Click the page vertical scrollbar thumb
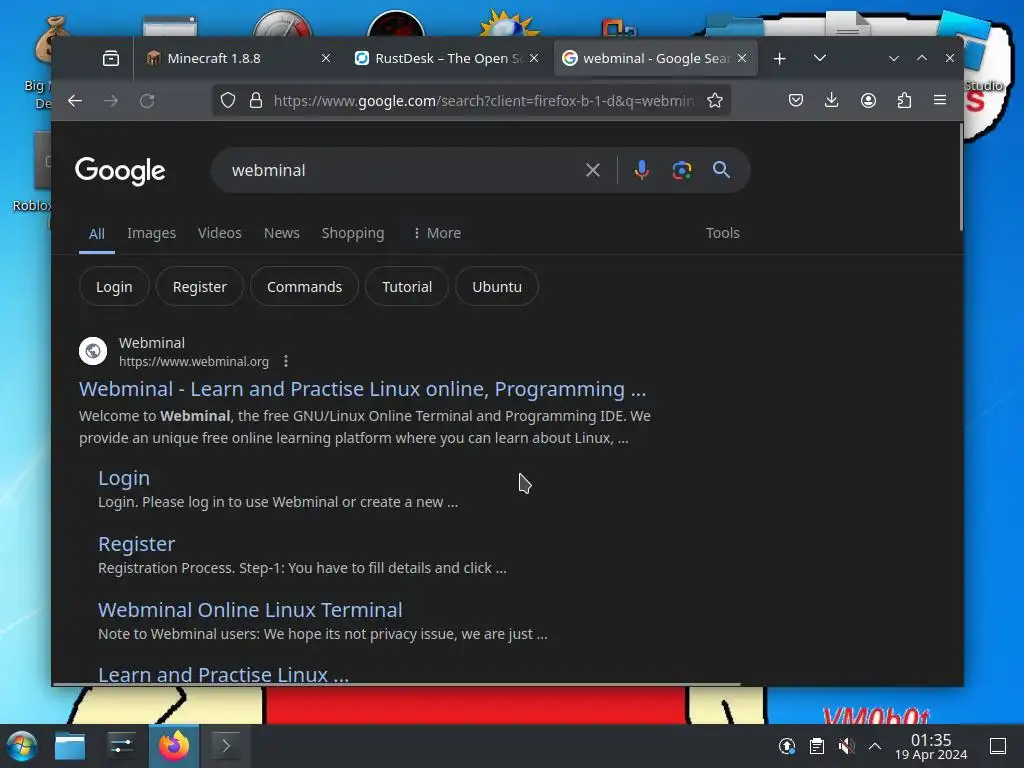This screenshot has width=1024, height=768. (x=961, y=177)
